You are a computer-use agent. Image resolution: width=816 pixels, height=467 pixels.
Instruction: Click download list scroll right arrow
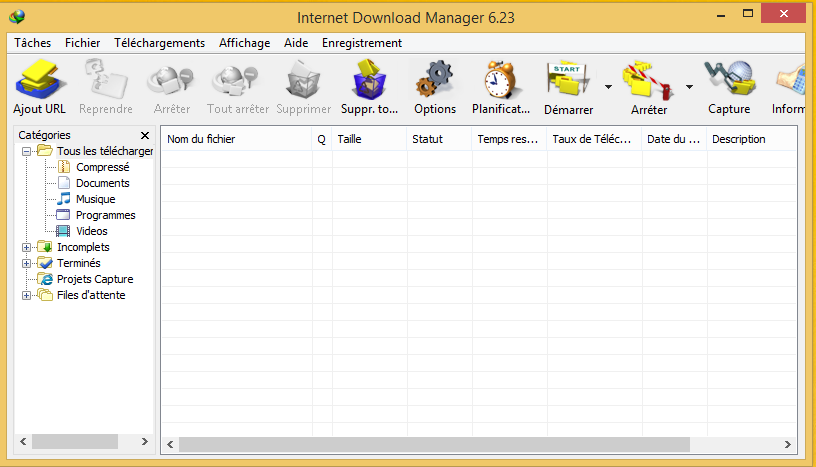click(x=787, y=444)
